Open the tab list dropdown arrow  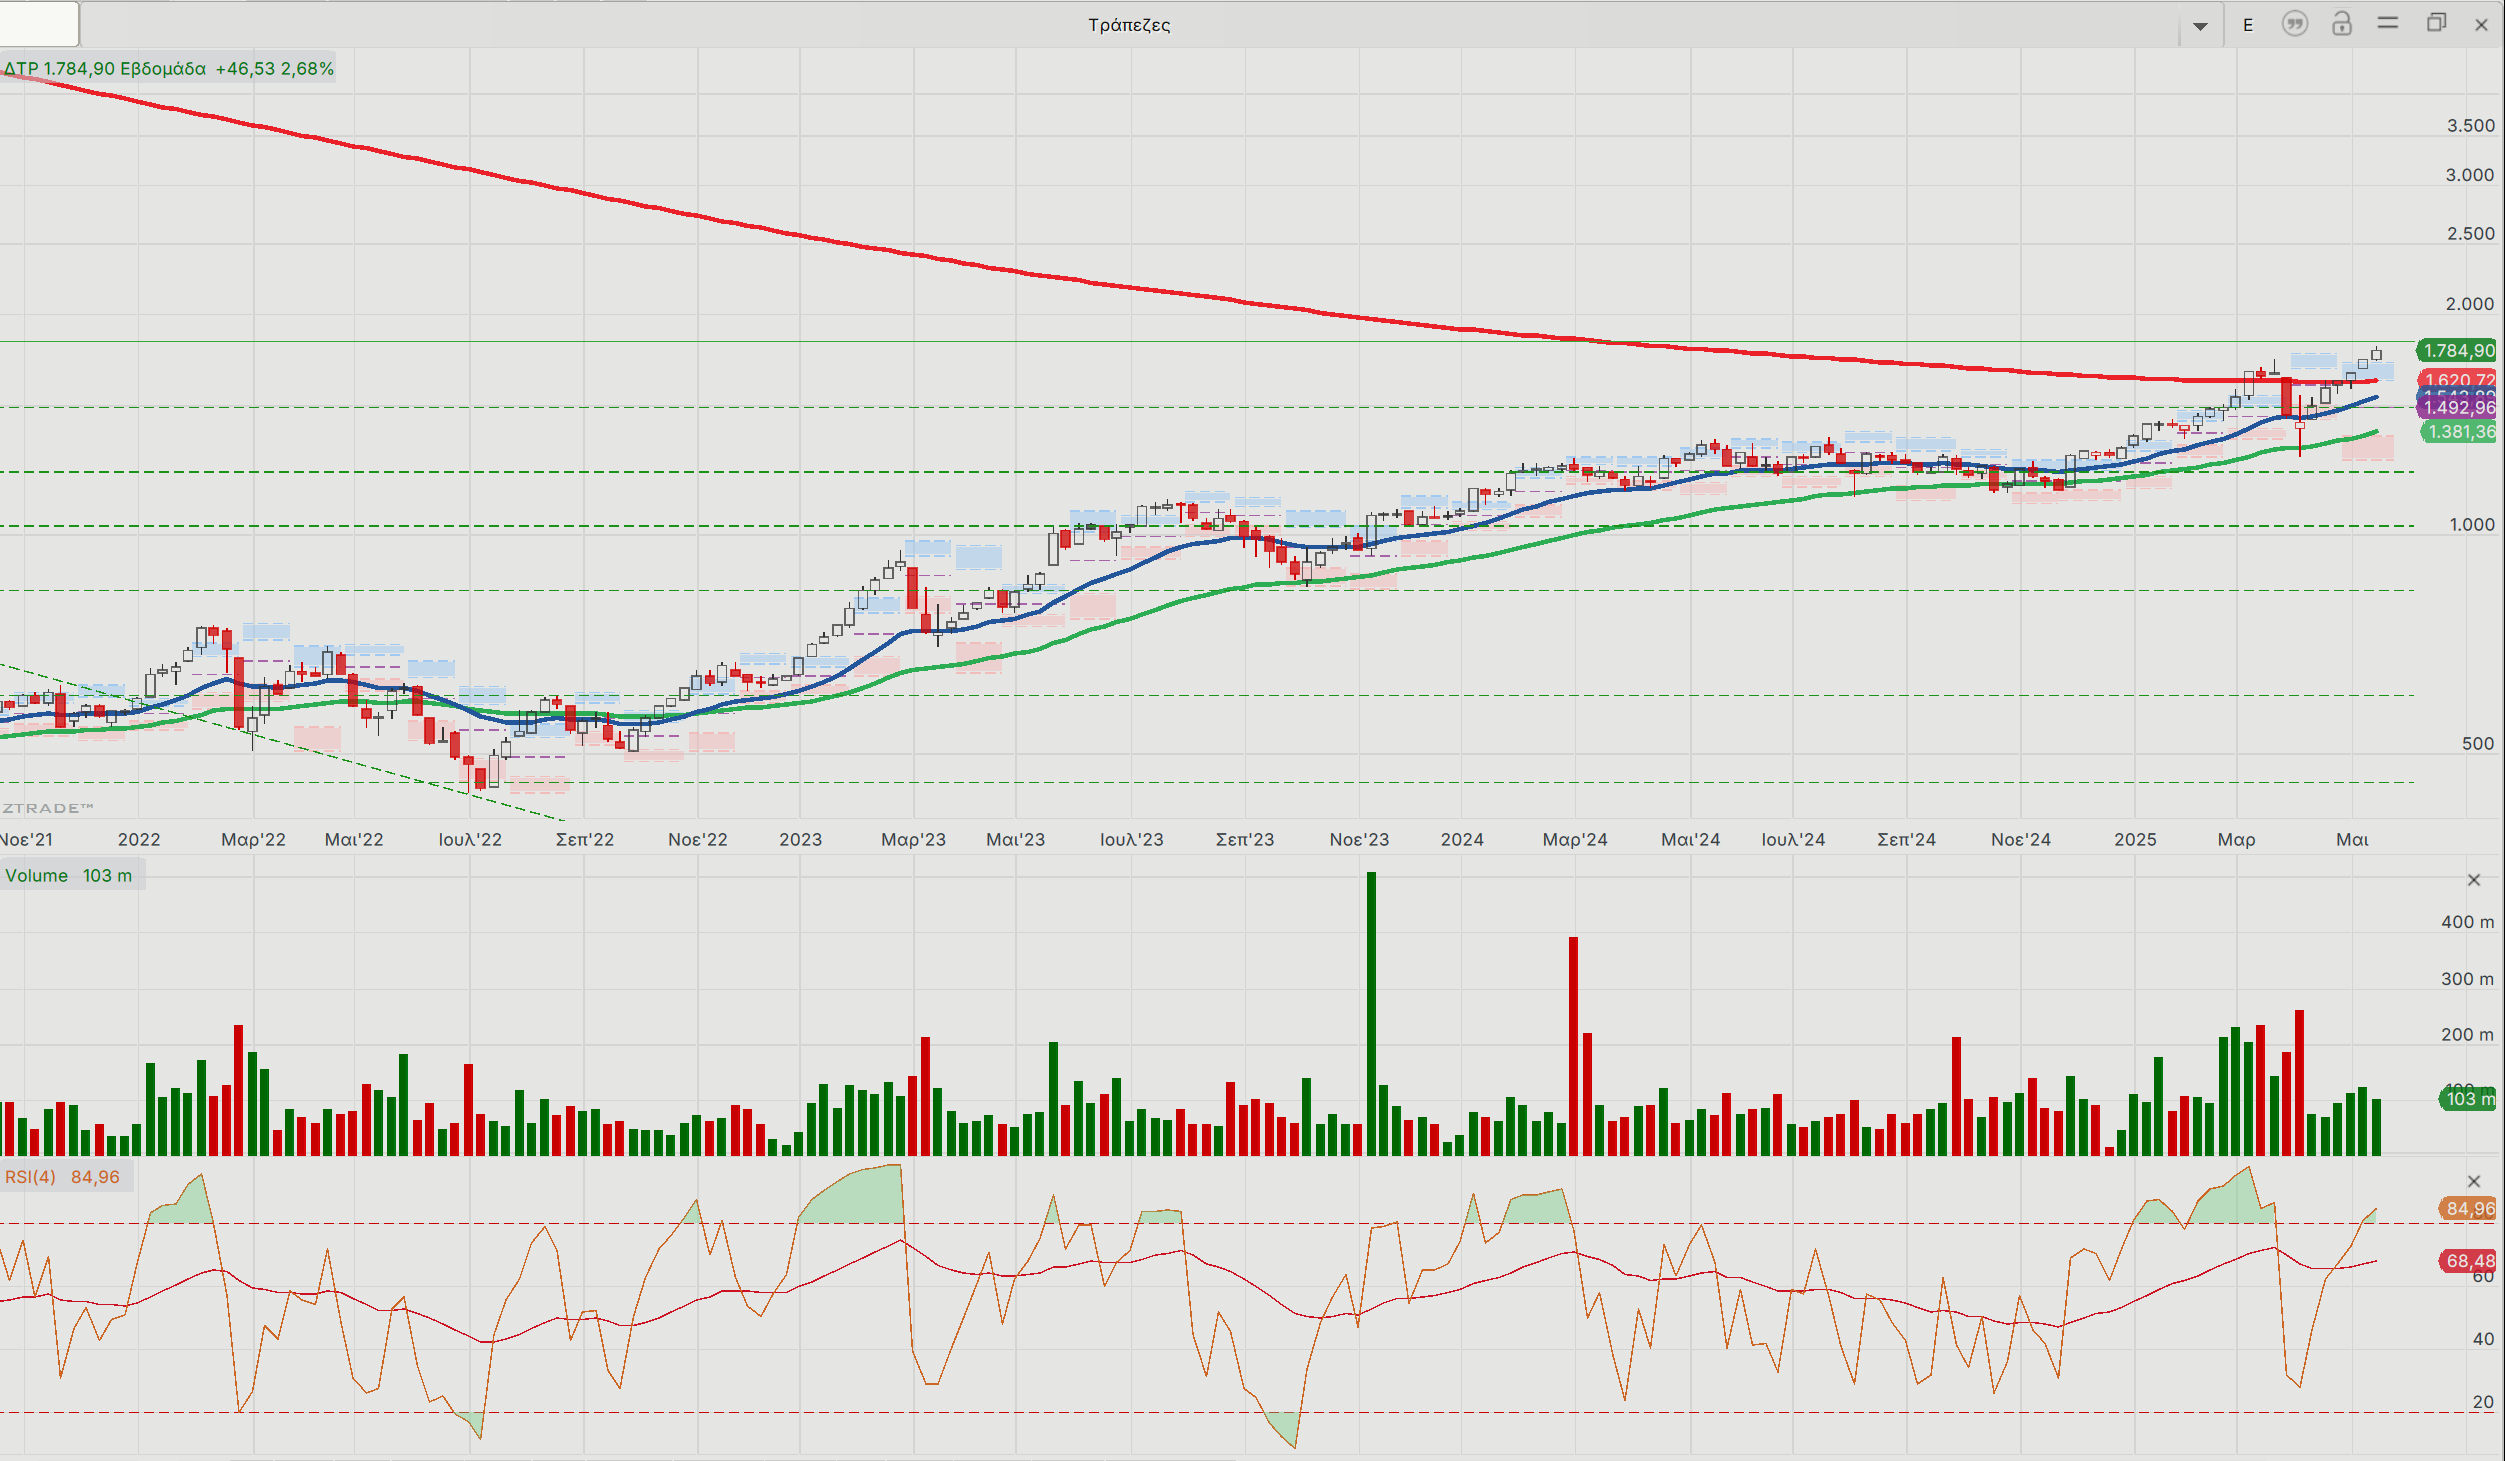(x=2200, y=26)
